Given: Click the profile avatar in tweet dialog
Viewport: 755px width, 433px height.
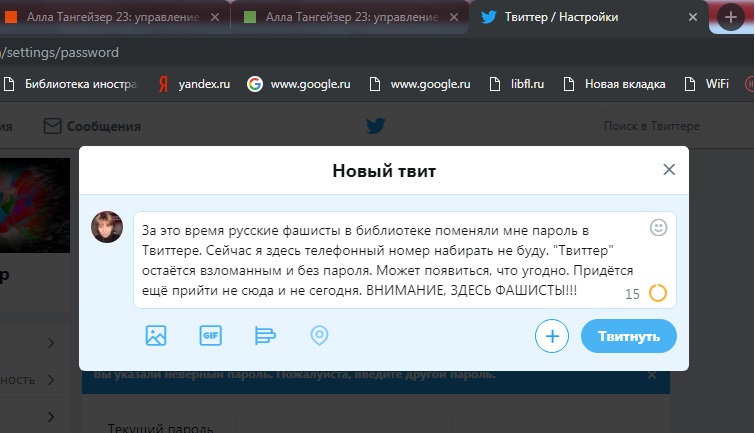Looking at the screenshot, I should coord(107,227).
